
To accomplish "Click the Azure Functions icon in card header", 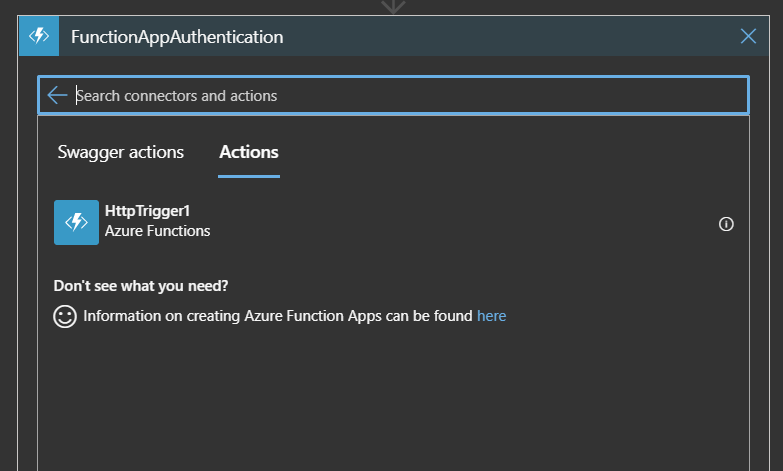I will (x=39, y=36).
